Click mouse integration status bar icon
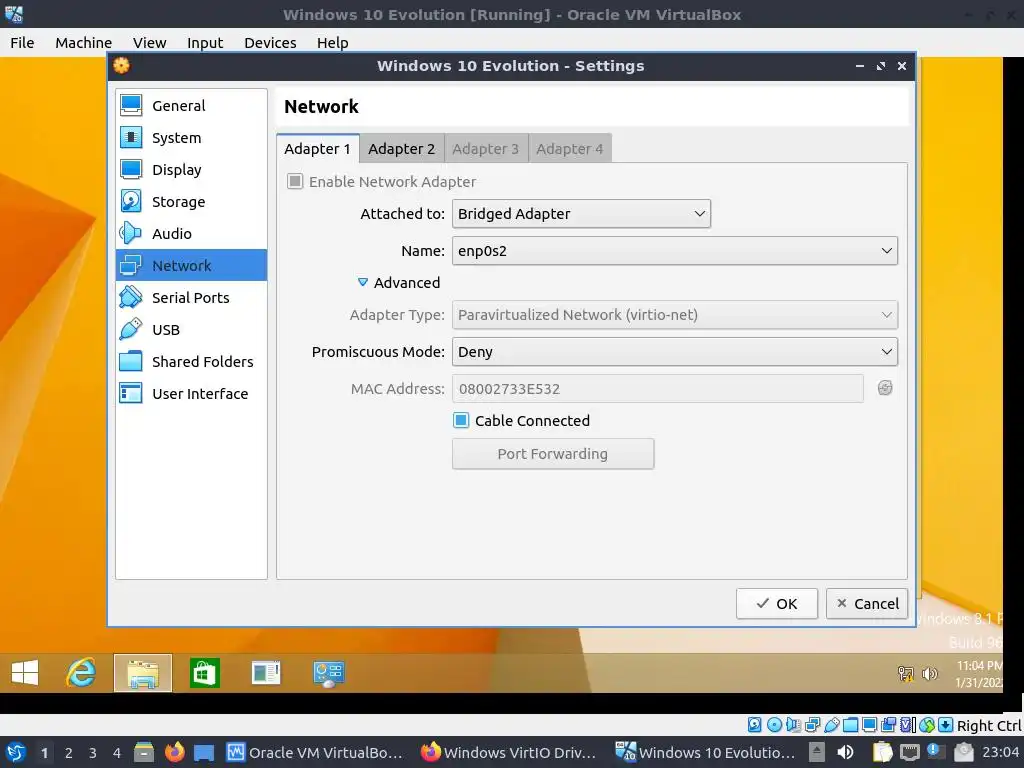 (927, 725)
